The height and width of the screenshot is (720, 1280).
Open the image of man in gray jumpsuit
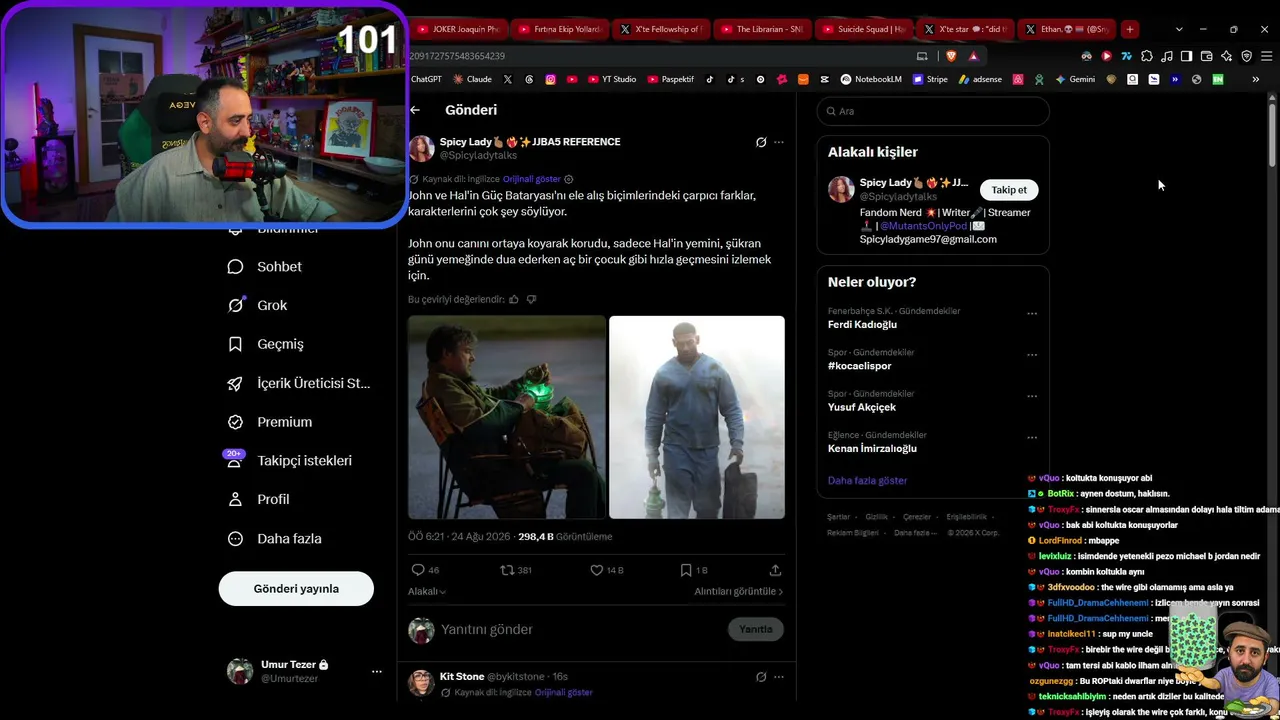click(697, 418)
